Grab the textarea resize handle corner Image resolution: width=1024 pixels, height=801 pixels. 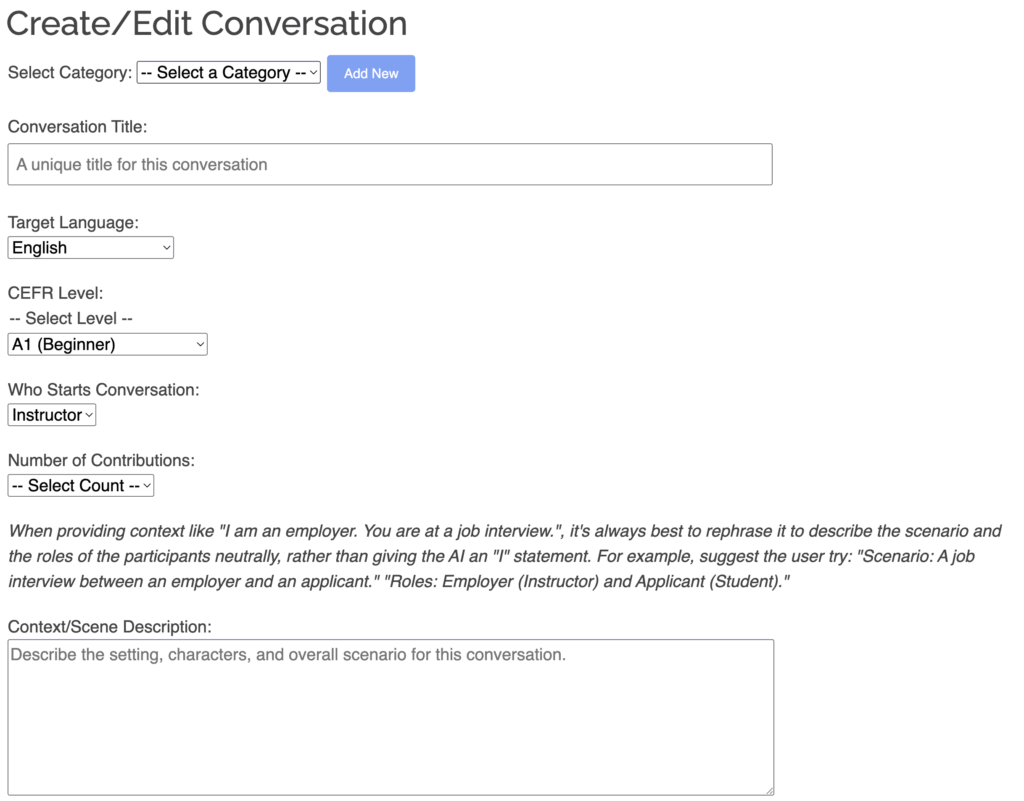(x=769, y=791)
